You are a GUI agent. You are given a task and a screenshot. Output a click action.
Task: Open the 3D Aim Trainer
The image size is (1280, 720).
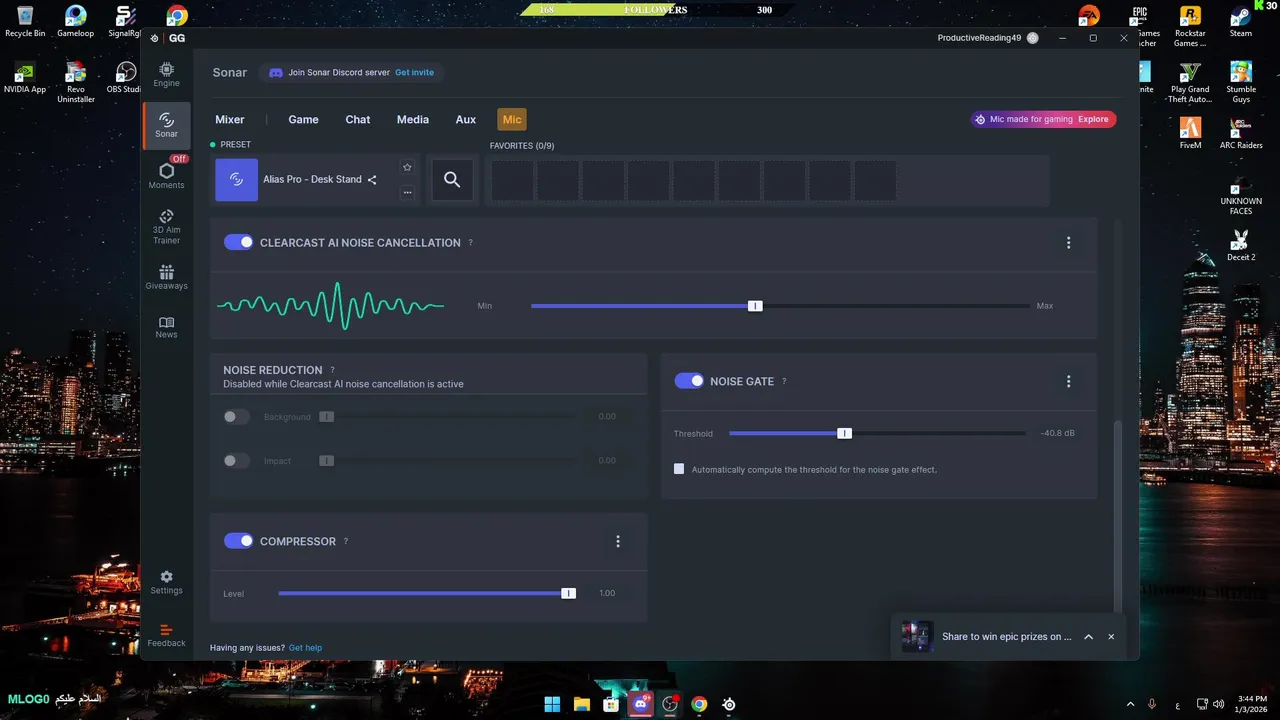[x=166, y=226]
